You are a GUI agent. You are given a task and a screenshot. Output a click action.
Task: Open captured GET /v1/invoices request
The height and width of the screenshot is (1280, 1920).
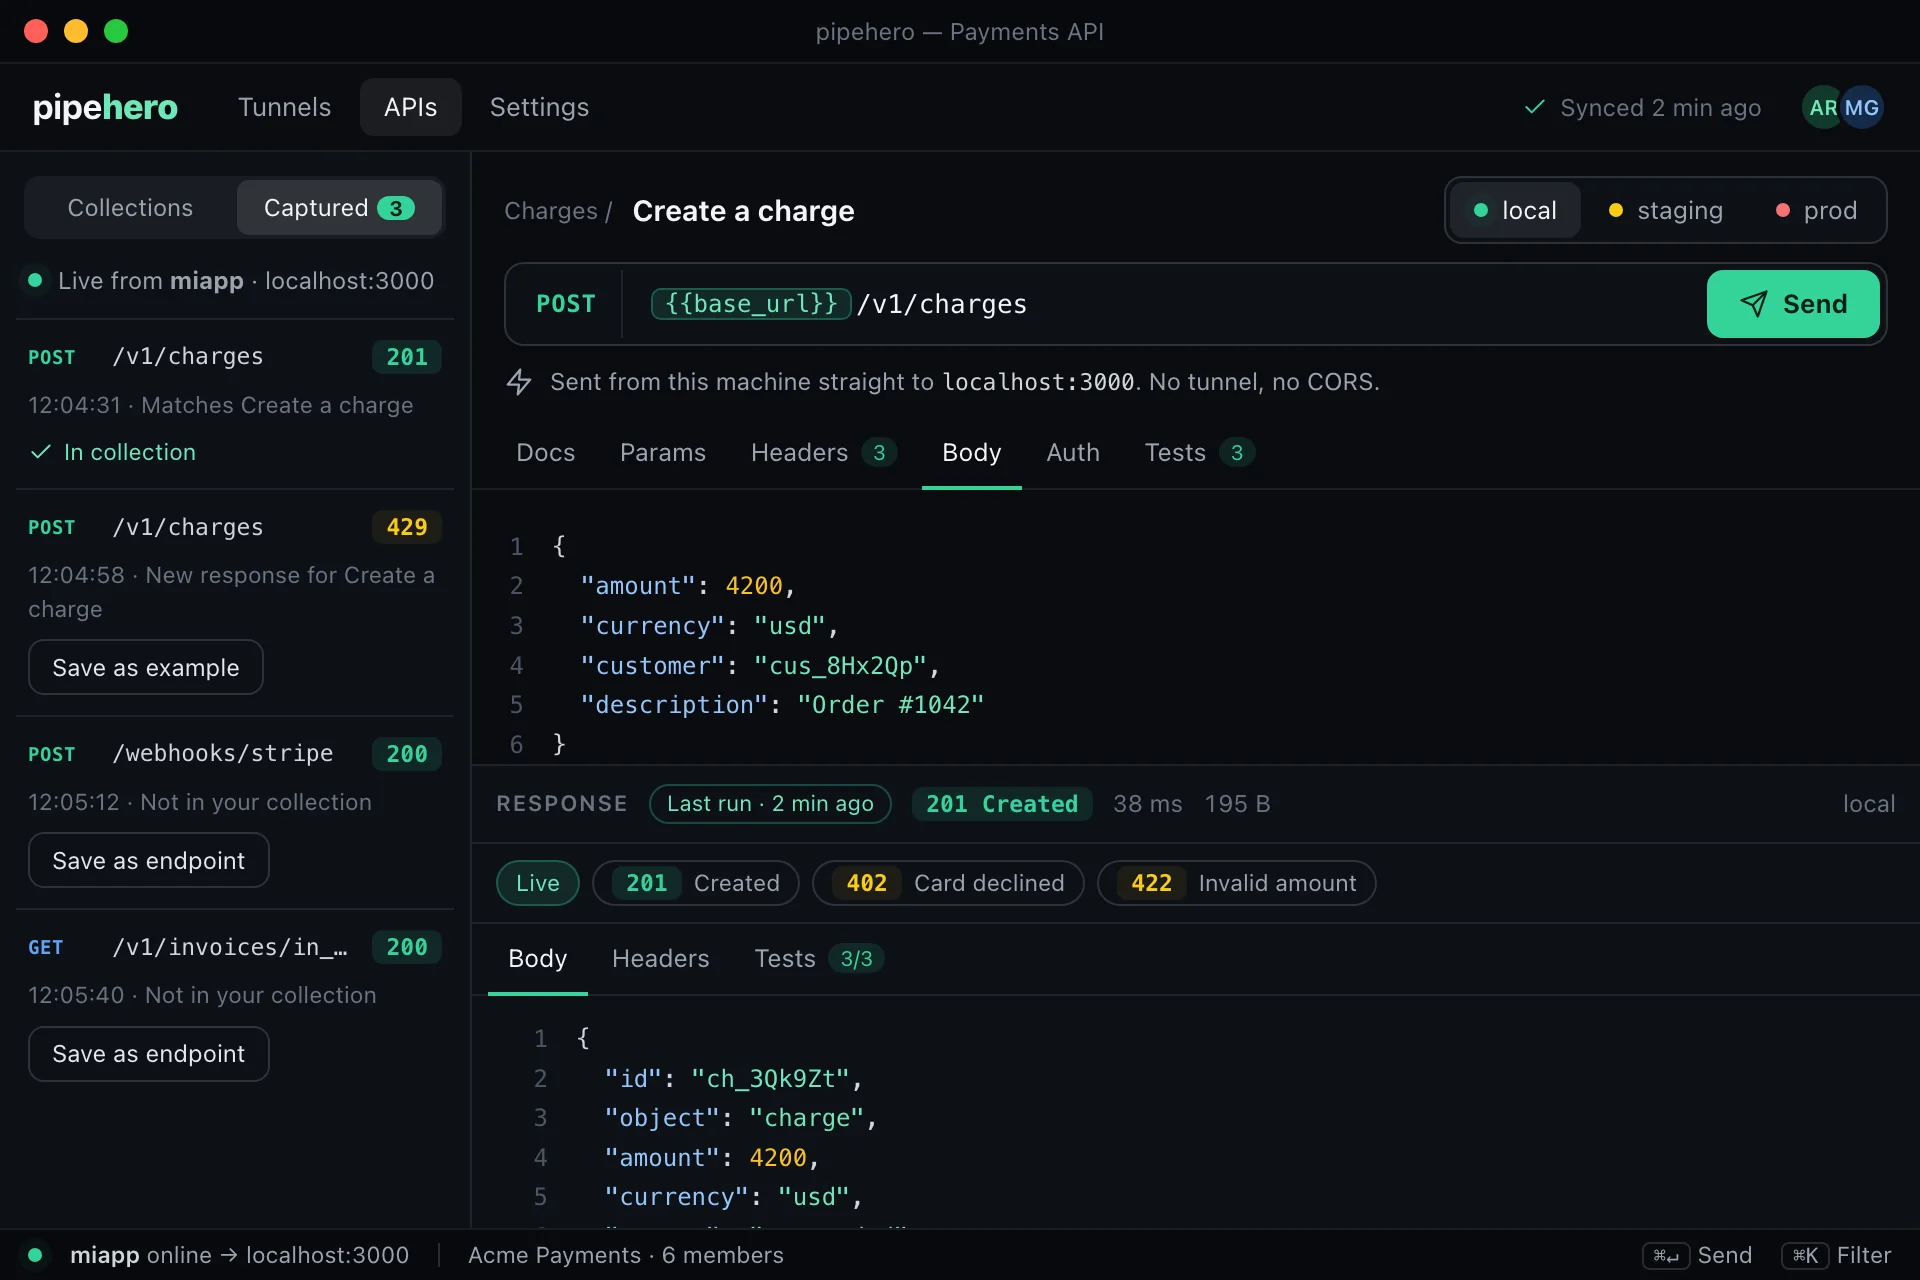tap(235, 1005)
